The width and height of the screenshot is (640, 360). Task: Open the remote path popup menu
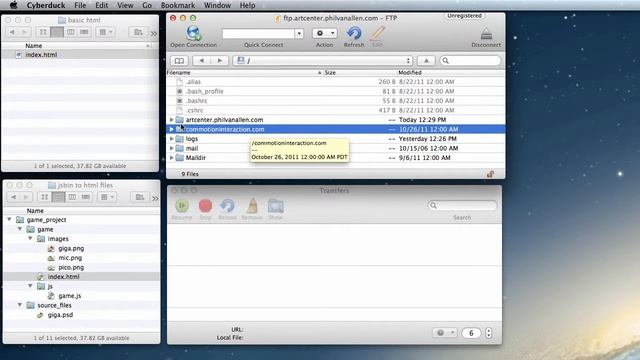pyautogui.click(x=322, y=61)
